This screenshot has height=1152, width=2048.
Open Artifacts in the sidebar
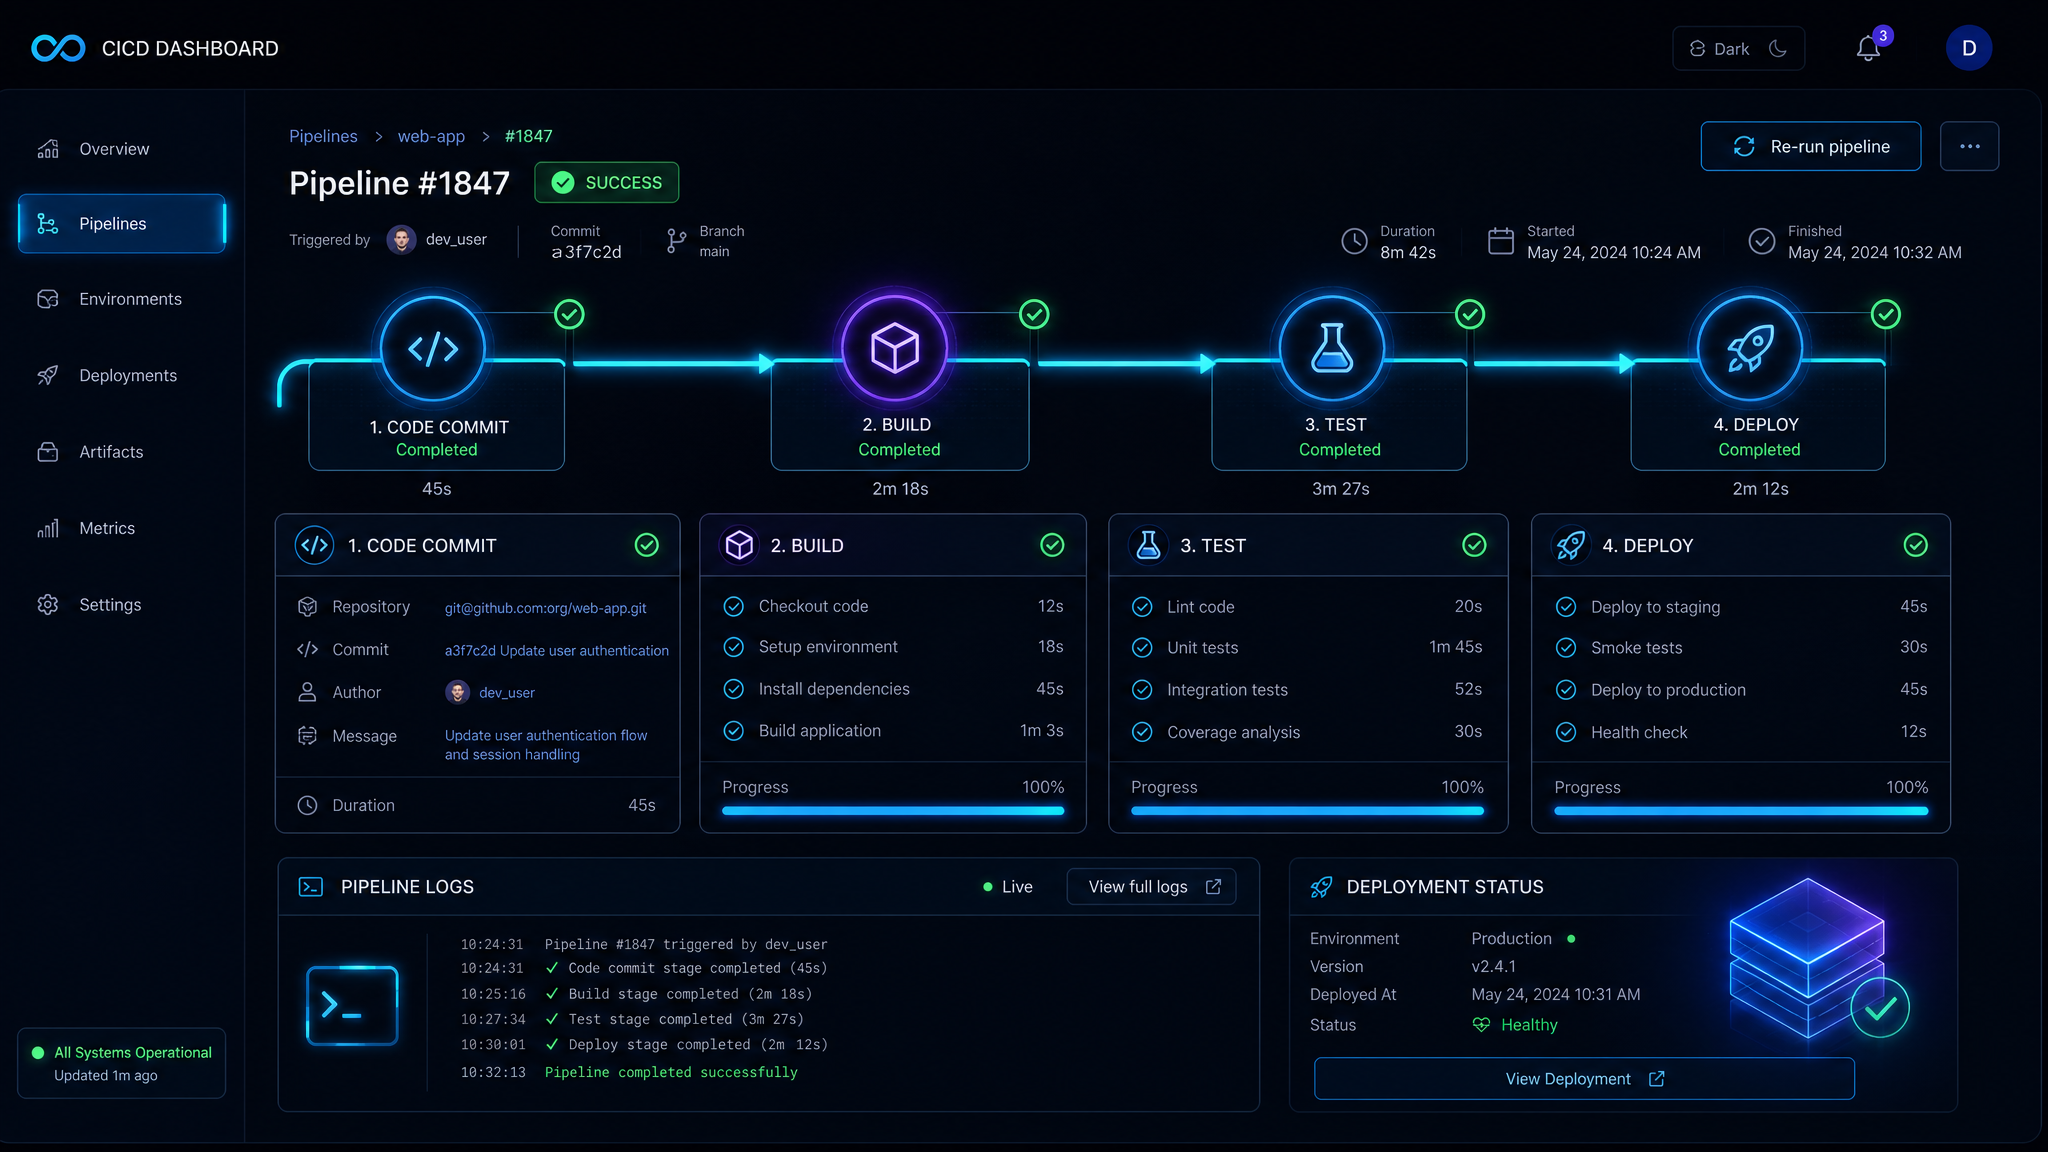(121, 452)
